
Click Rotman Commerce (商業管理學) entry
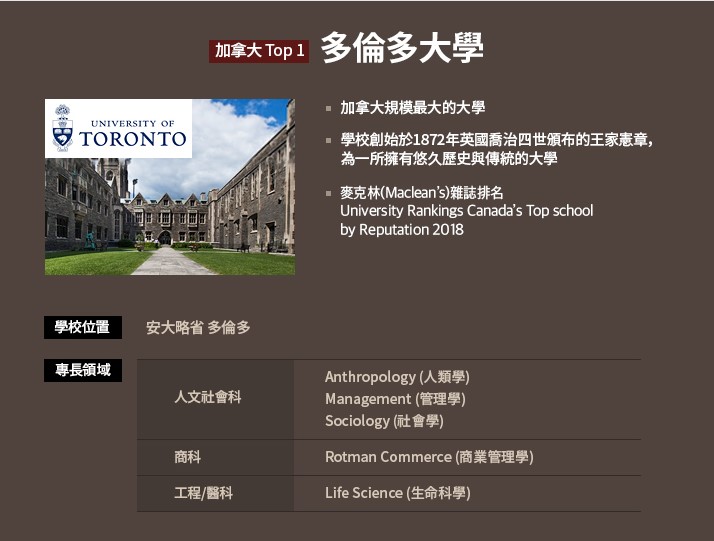click(x=429, y=457)
